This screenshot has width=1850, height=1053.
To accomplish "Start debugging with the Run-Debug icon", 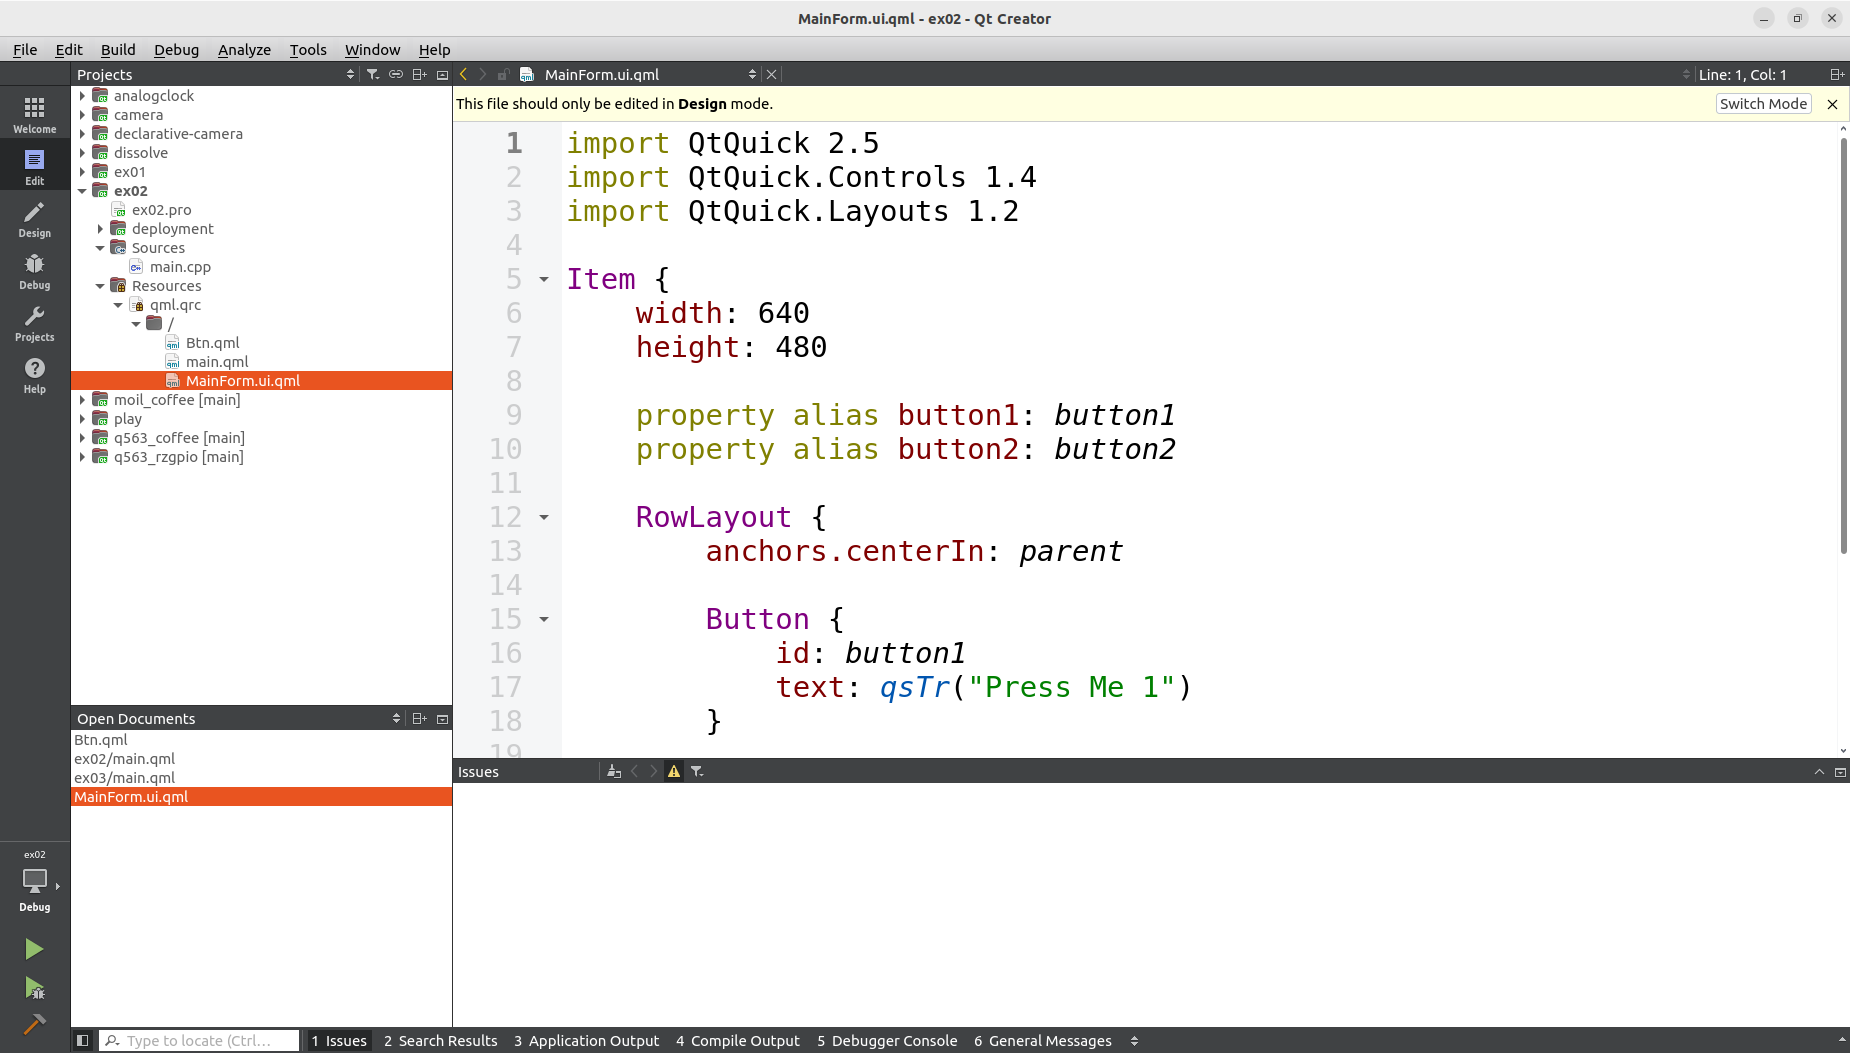I will click(x=34, y=988).
